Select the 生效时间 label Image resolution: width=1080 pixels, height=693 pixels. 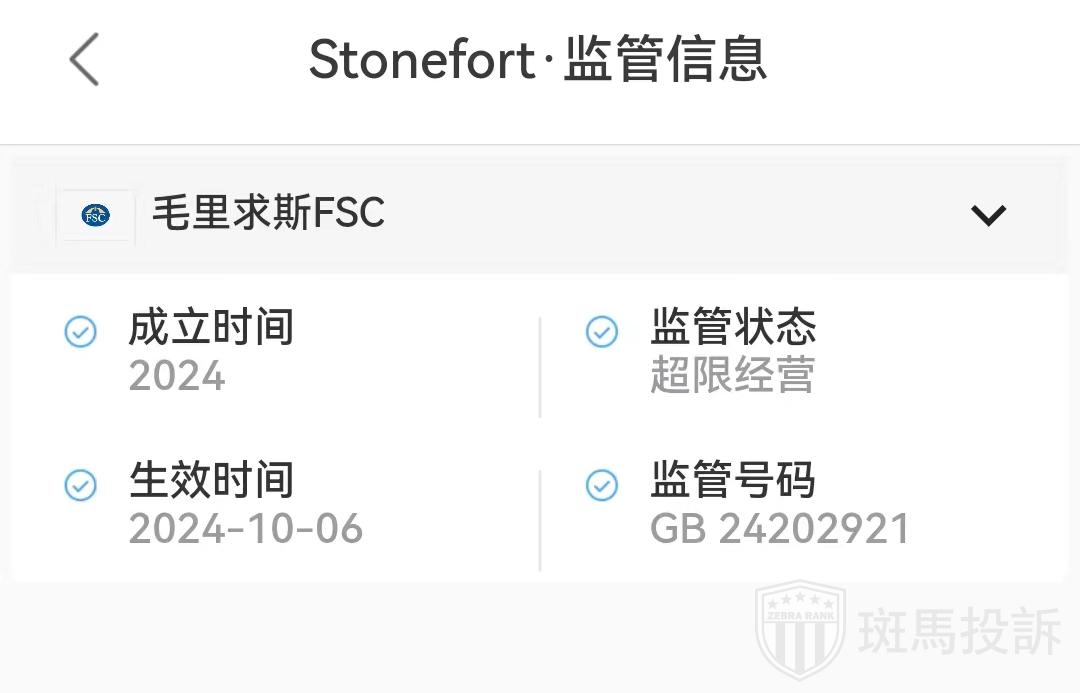pyautogui.click(x=211, y=481)
